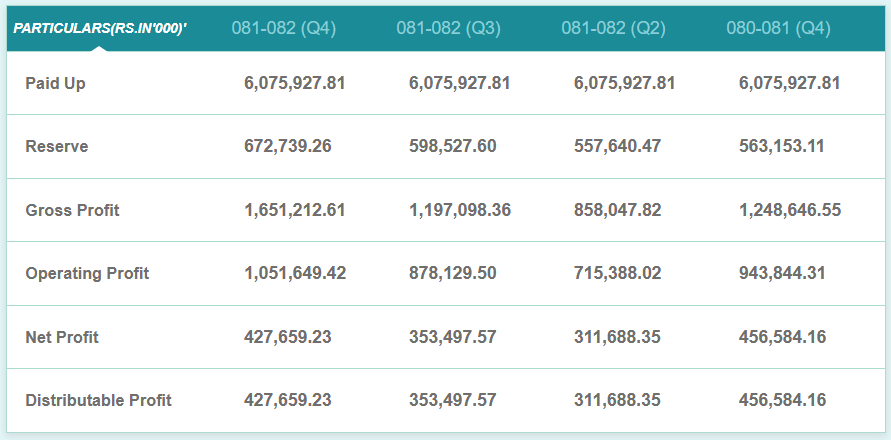891x440 pixels.
Task: Select Operating Profit value 878,129.50
Action: (x=453, y=273)
